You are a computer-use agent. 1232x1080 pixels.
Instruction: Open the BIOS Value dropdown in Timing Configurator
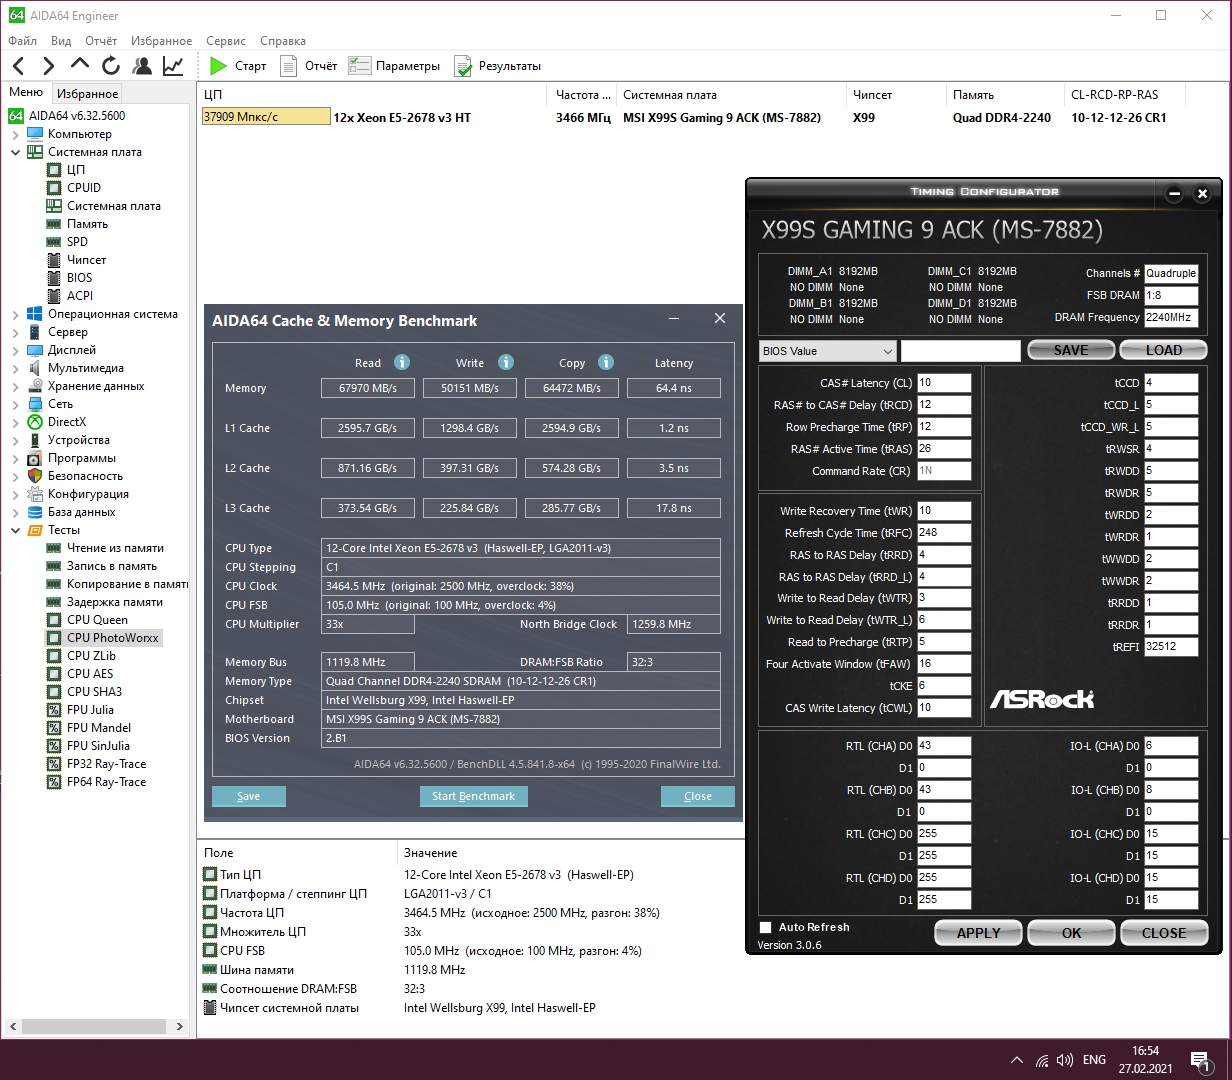[827, 351]
